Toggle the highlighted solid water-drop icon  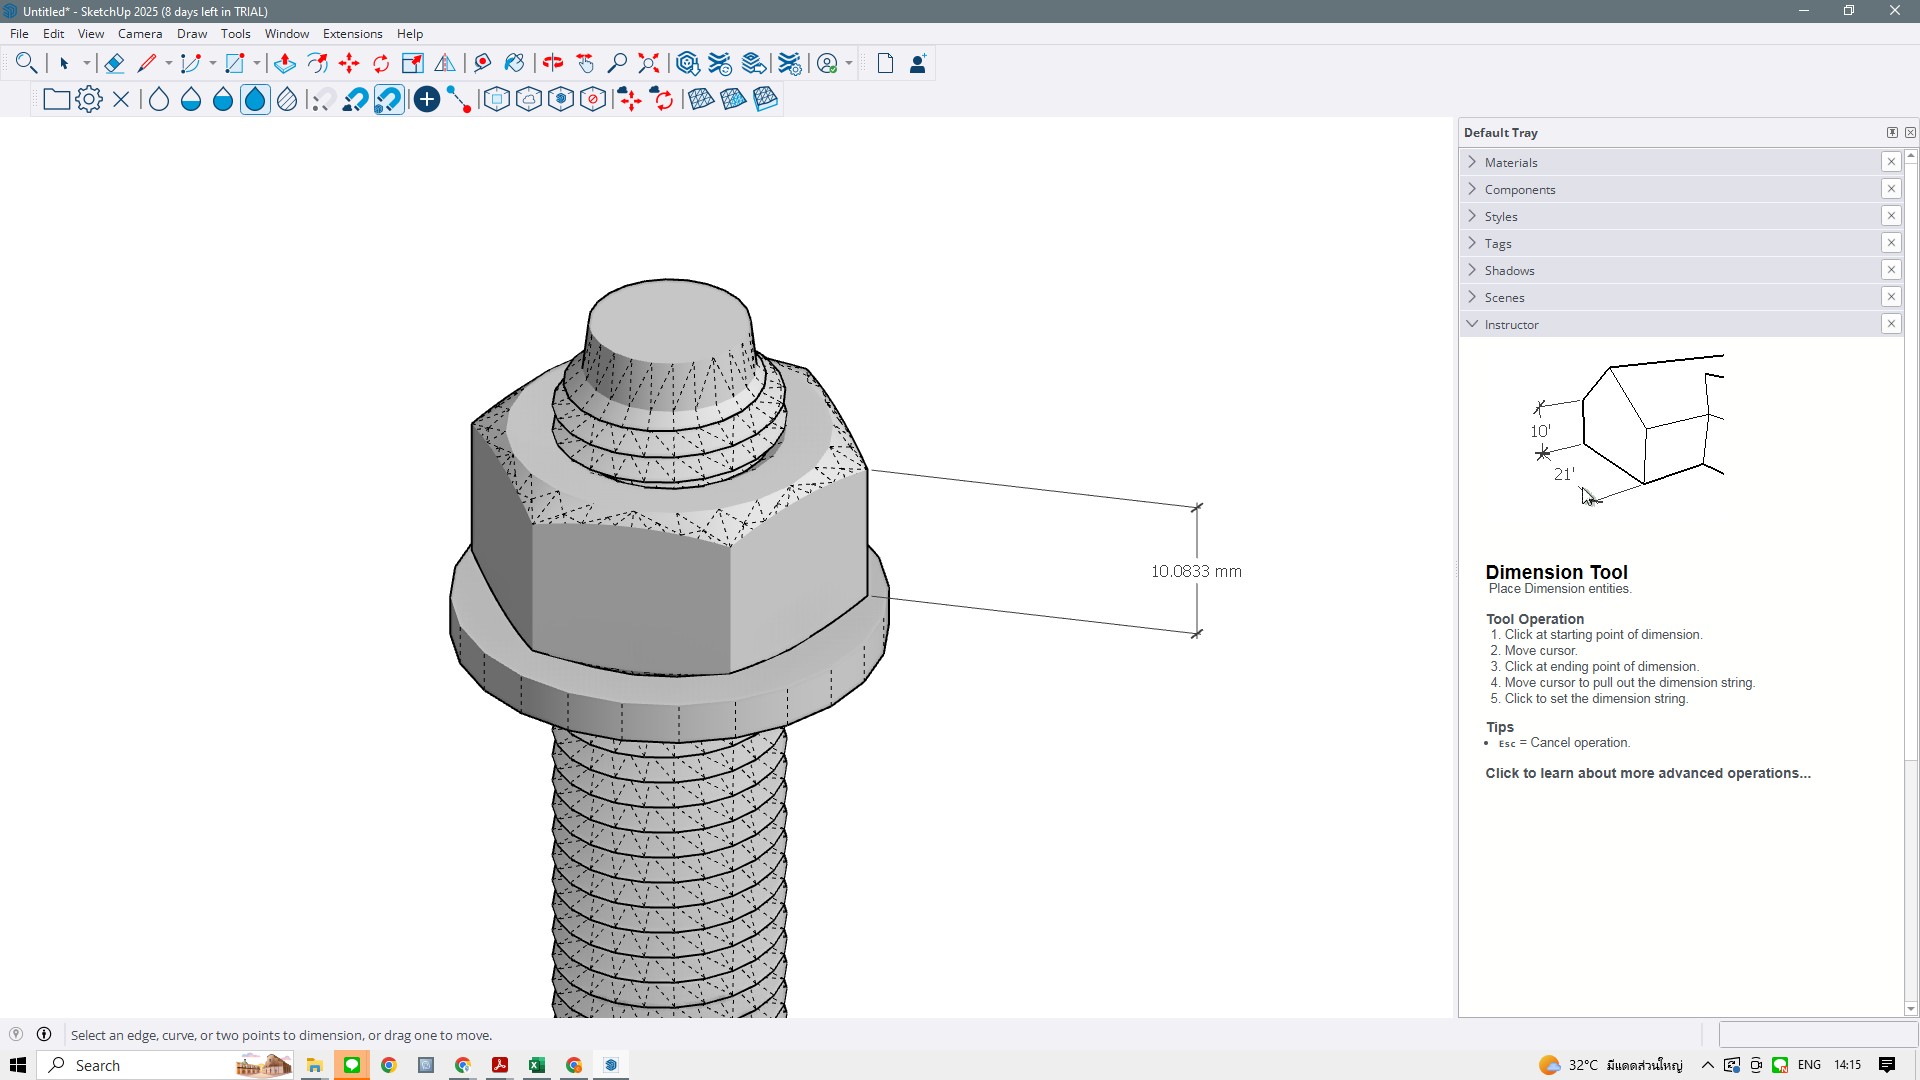point(255,100)
